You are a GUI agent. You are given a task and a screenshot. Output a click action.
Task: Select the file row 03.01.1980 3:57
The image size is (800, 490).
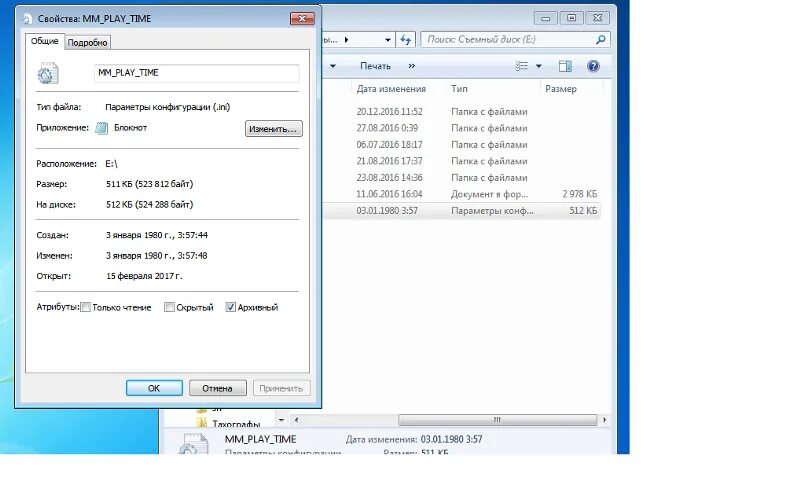[x=462, y=210]
